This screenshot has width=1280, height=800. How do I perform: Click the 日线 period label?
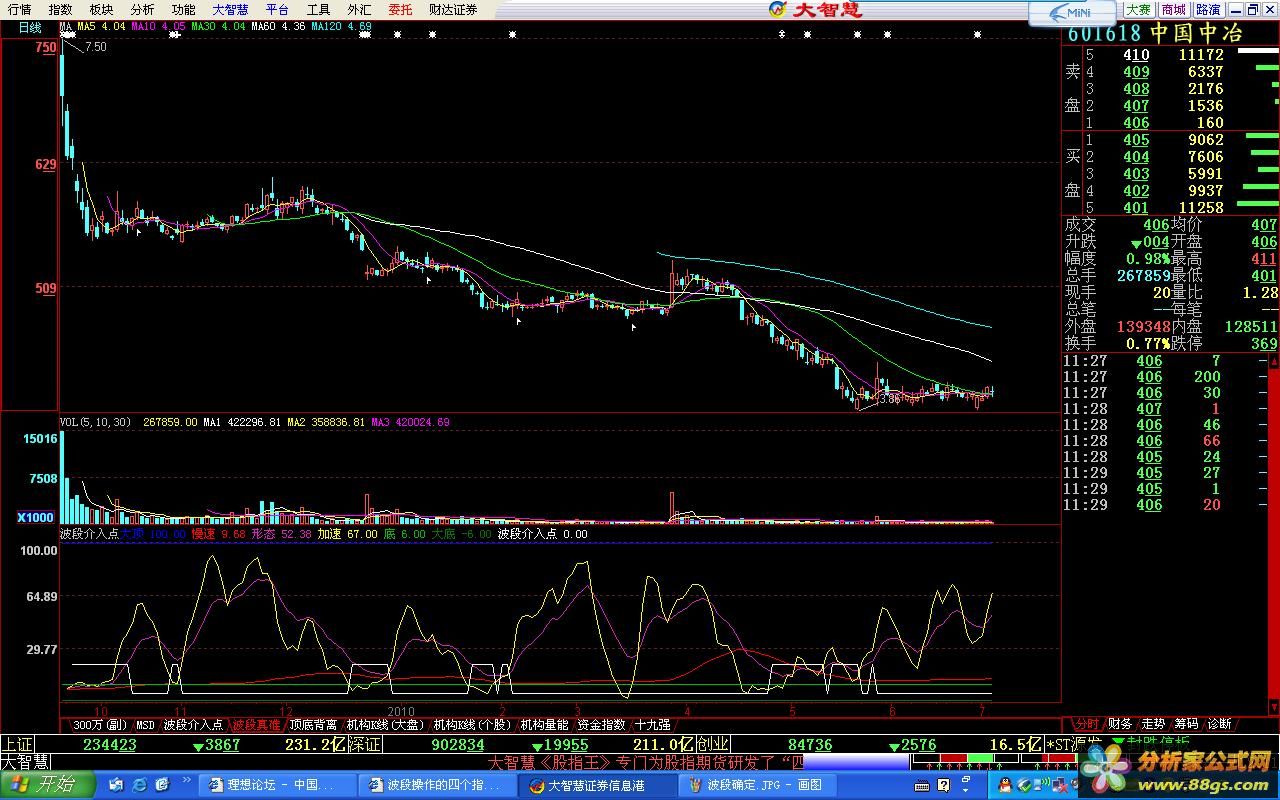[x=30, y=27]
